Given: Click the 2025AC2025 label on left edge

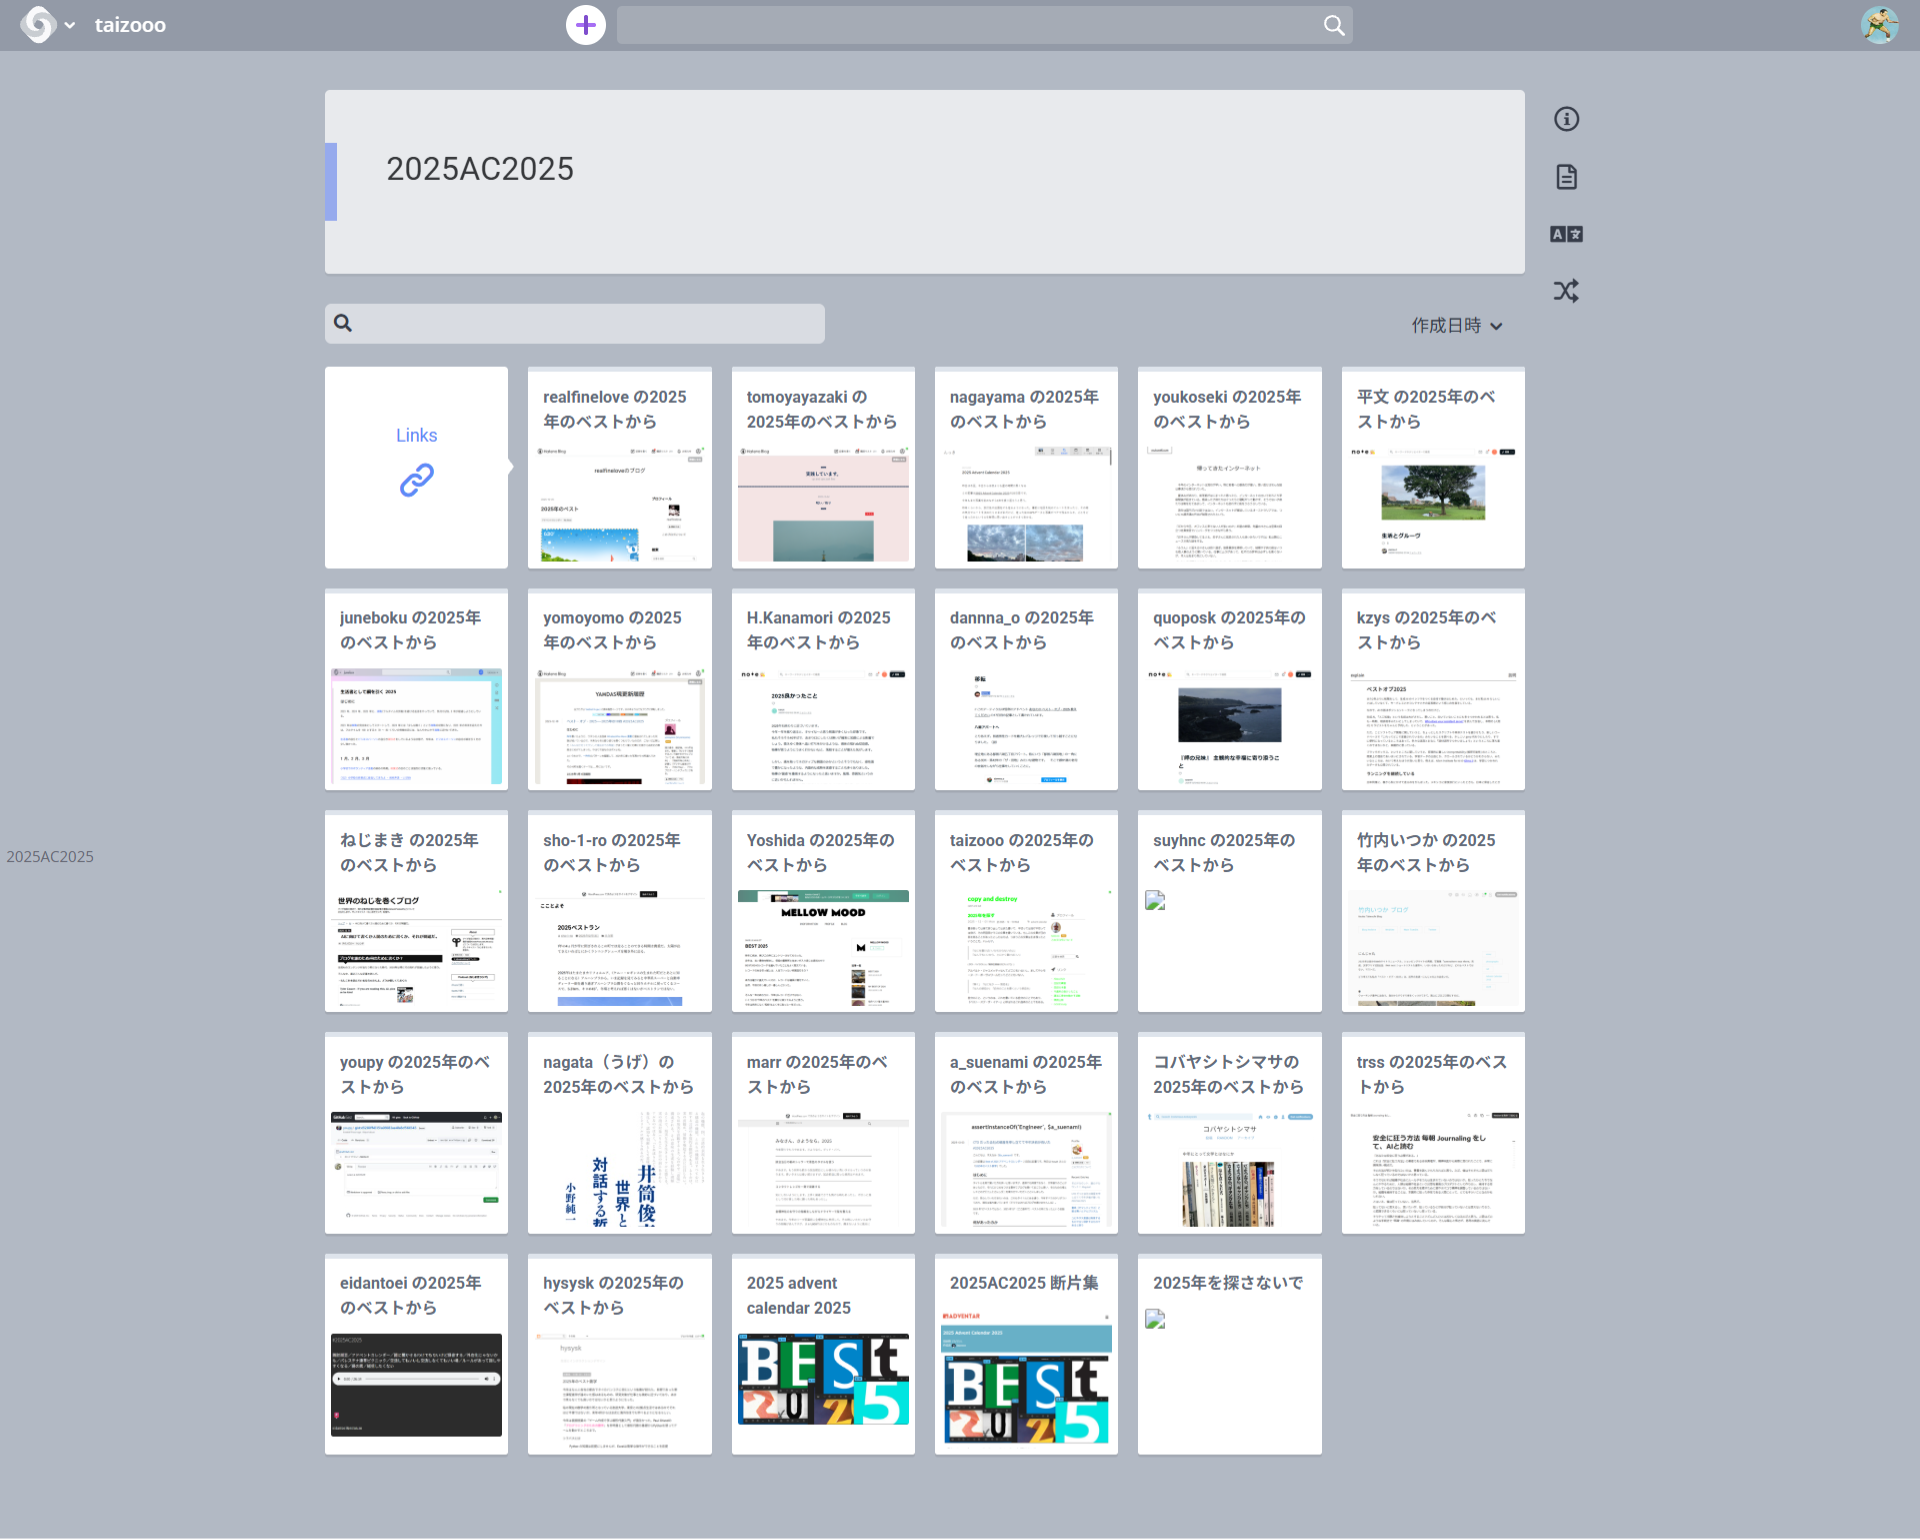Looking at the screenshot, I should coord(50,857).
